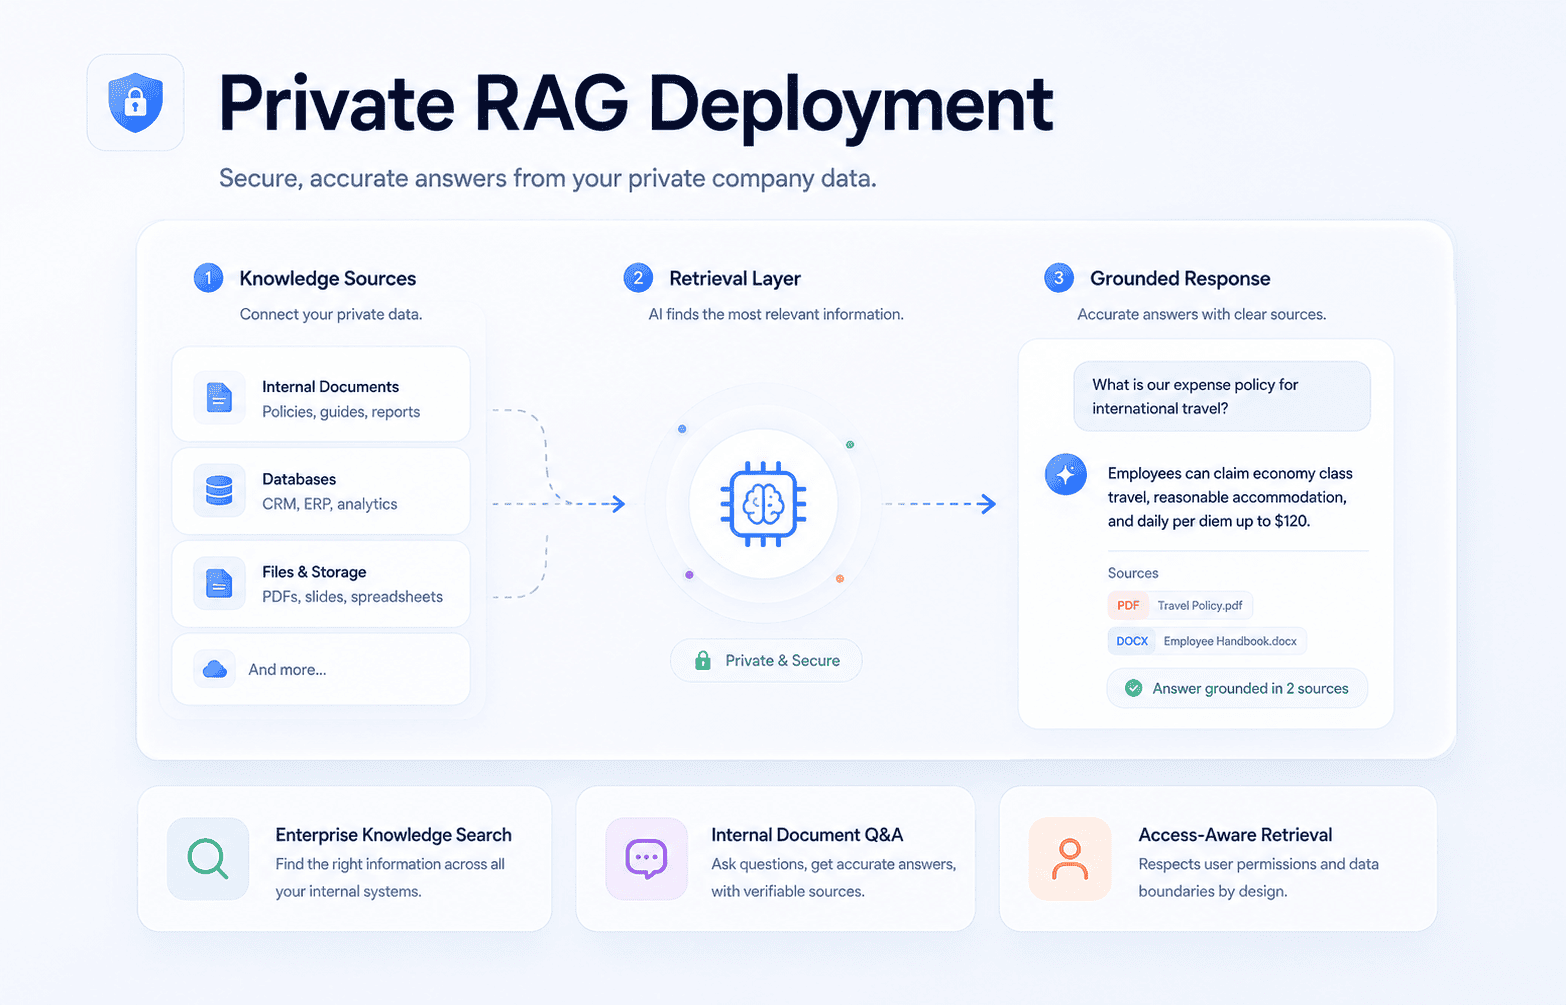Click the answer text about per diem
1566x1005 pixels.
[1230, 497]
